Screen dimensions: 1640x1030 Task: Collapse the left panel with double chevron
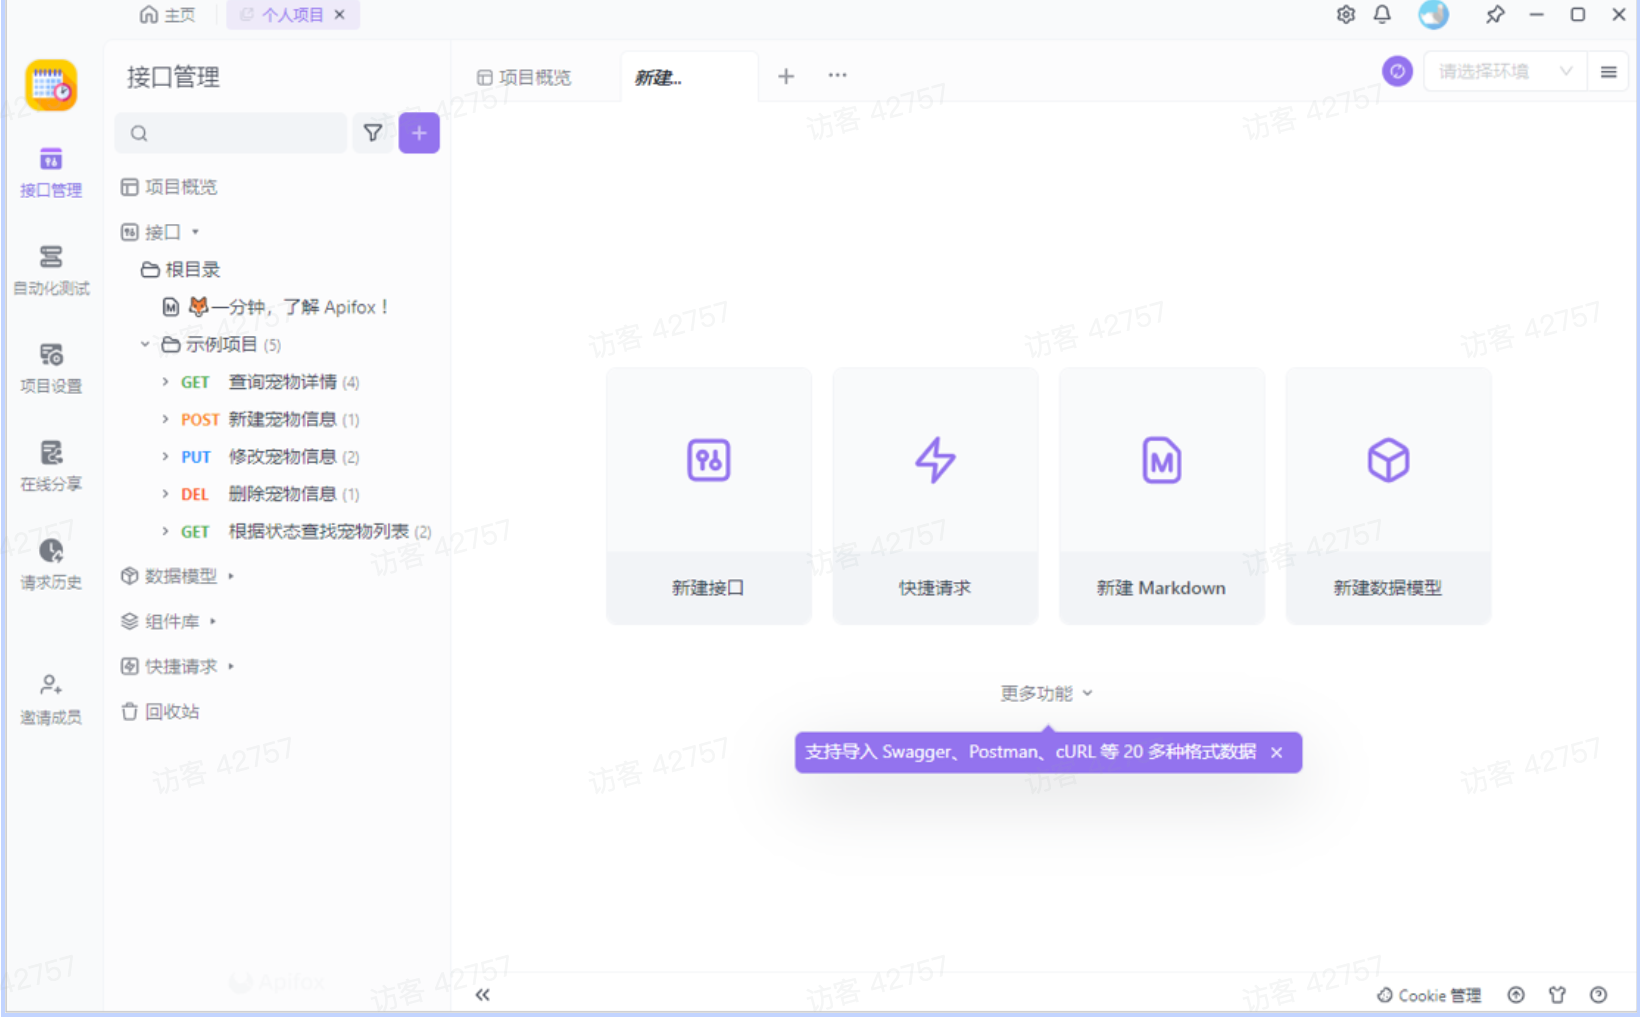tap(483, 994)
